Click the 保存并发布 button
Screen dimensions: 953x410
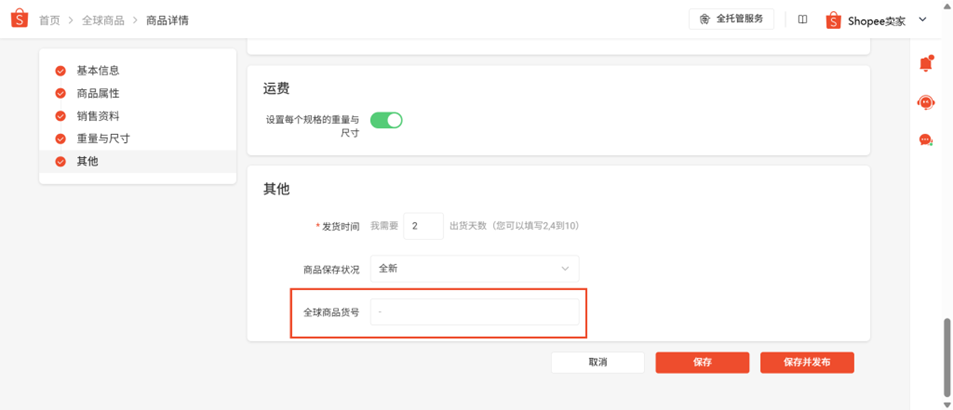tap(807, 363)
